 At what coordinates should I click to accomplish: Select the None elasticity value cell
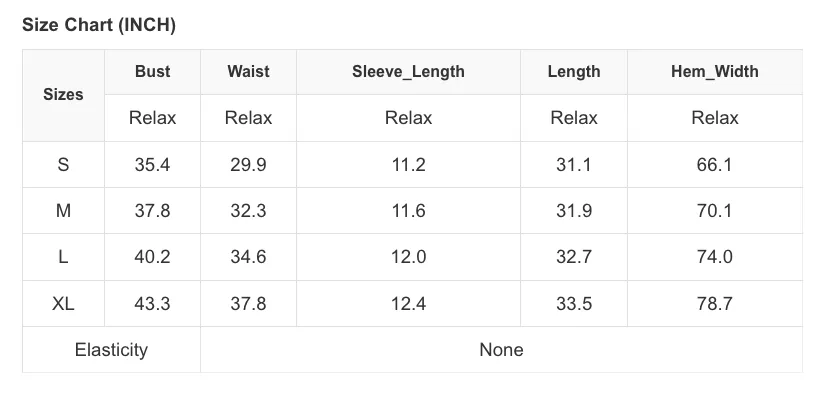(501, 349)
